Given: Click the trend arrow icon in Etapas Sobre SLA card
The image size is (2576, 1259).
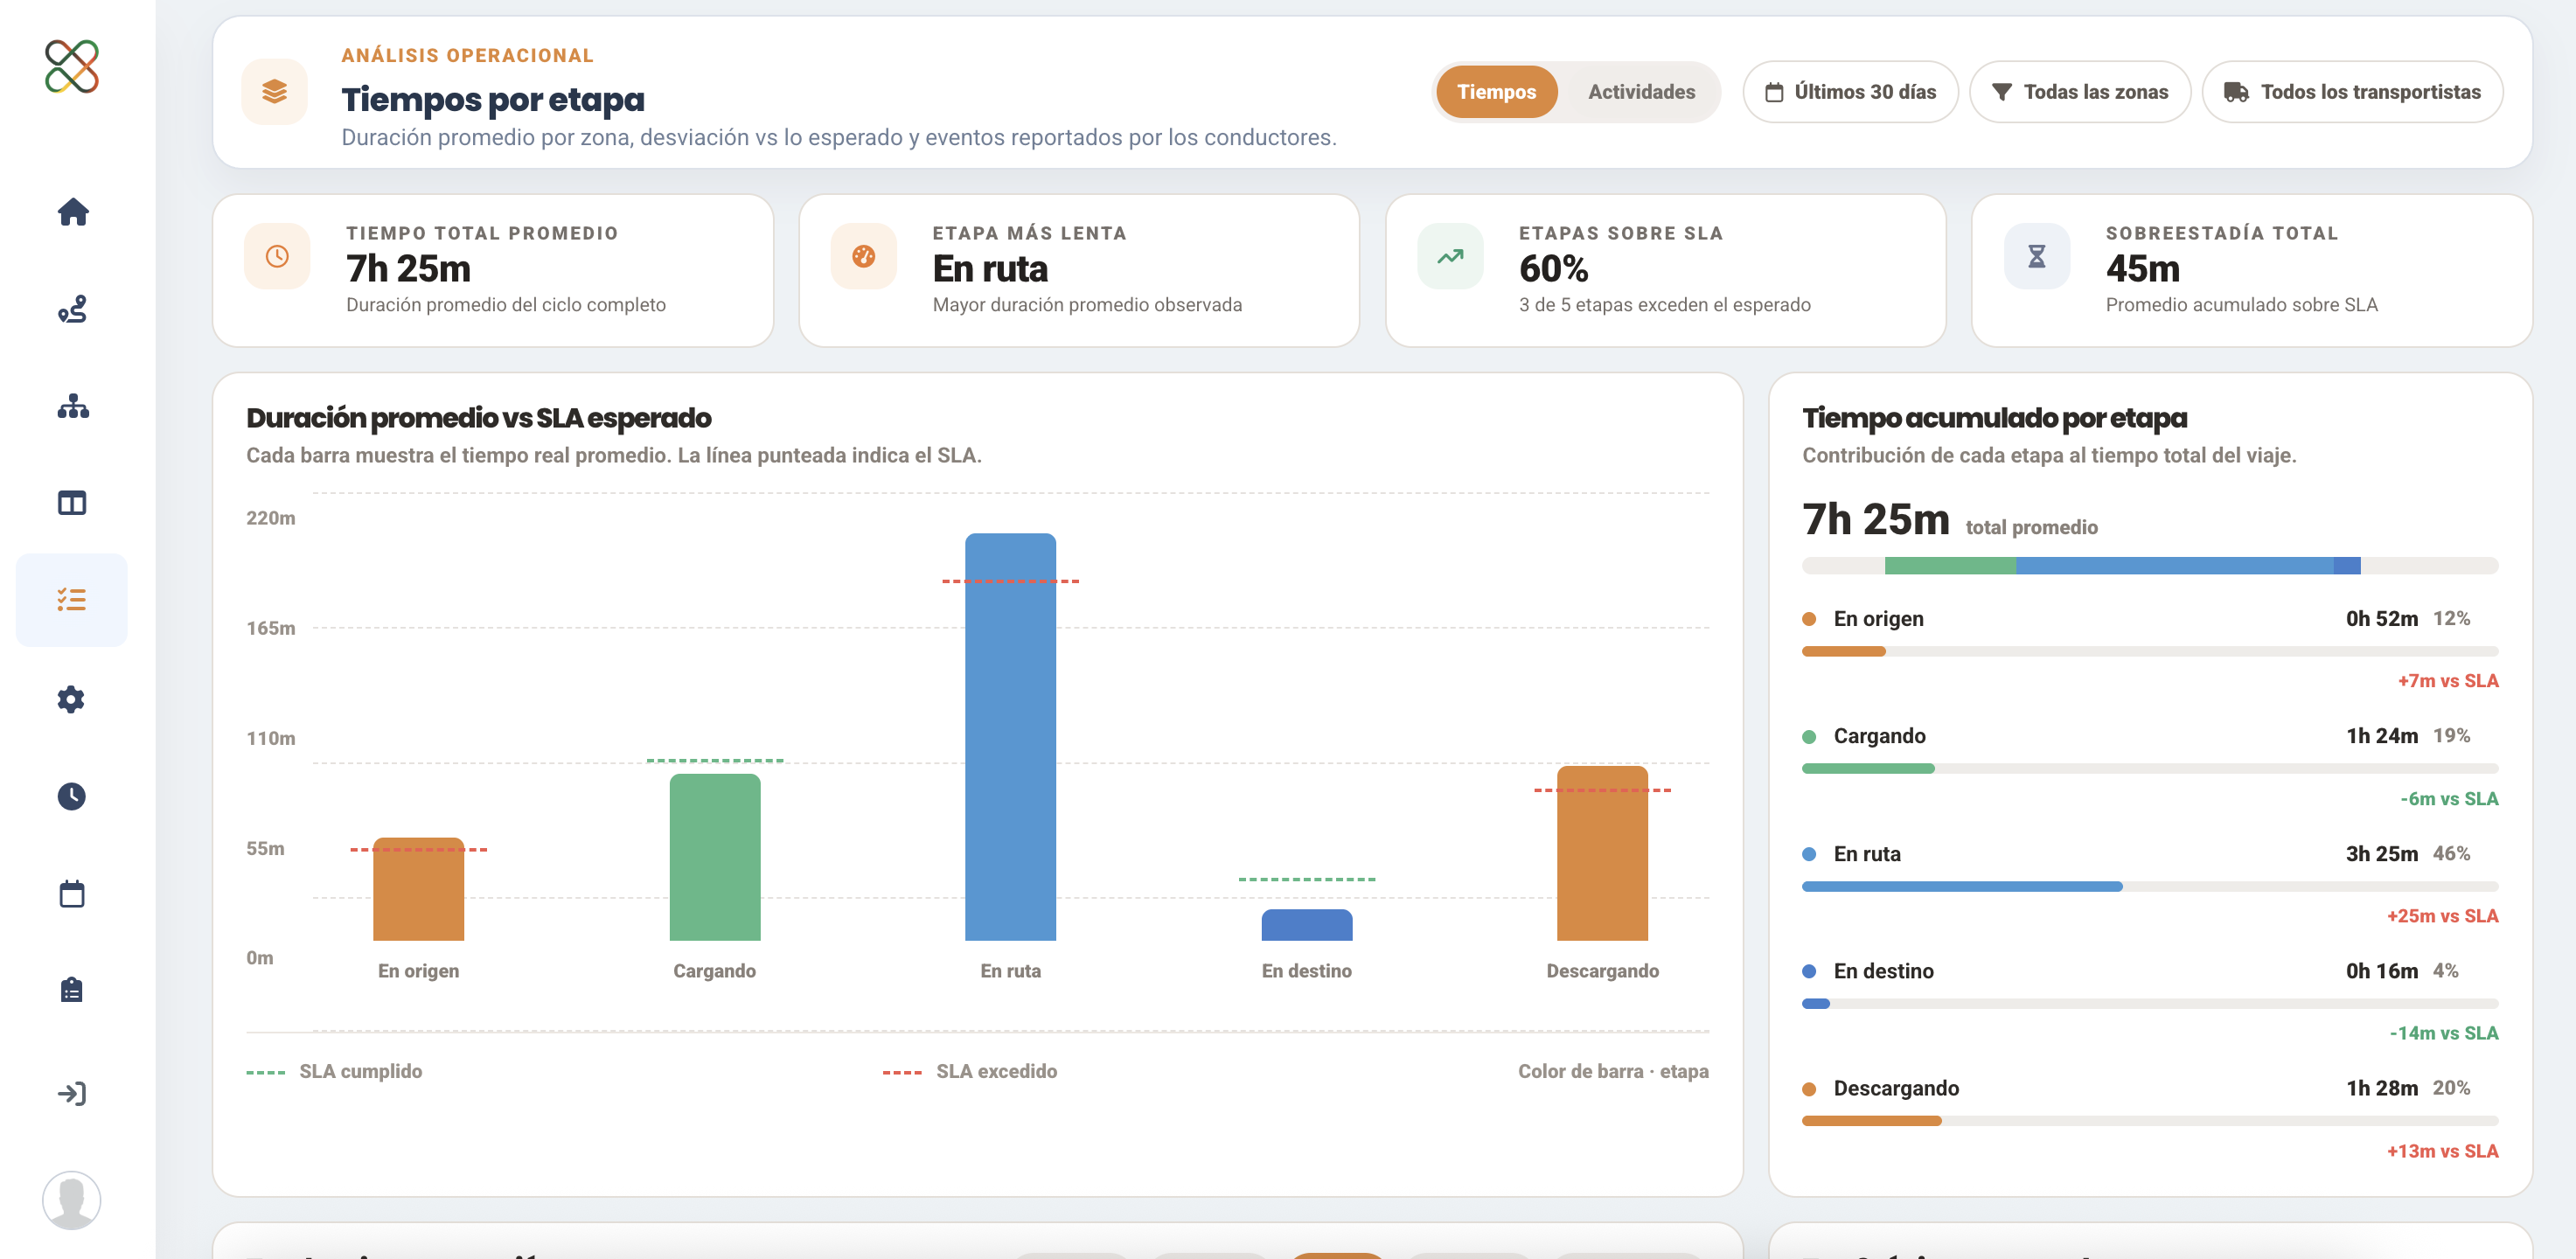Looking at the screenshot, I should pyautogui.click(x=1450, y=257).
